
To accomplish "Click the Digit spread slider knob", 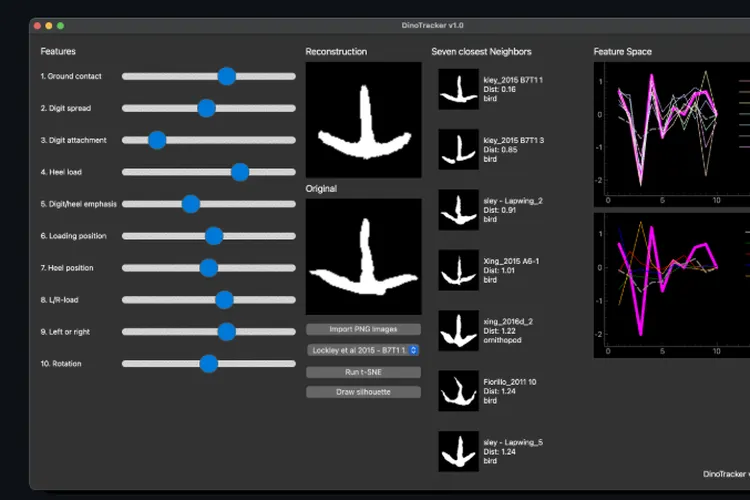I will tap(206, 108).
